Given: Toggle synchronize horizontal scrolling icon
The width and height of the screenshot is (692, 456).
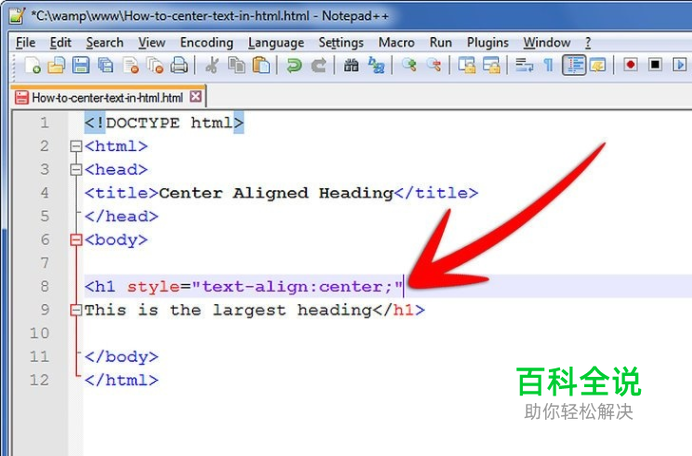Looking at the screenshot, I should point(491,65).
